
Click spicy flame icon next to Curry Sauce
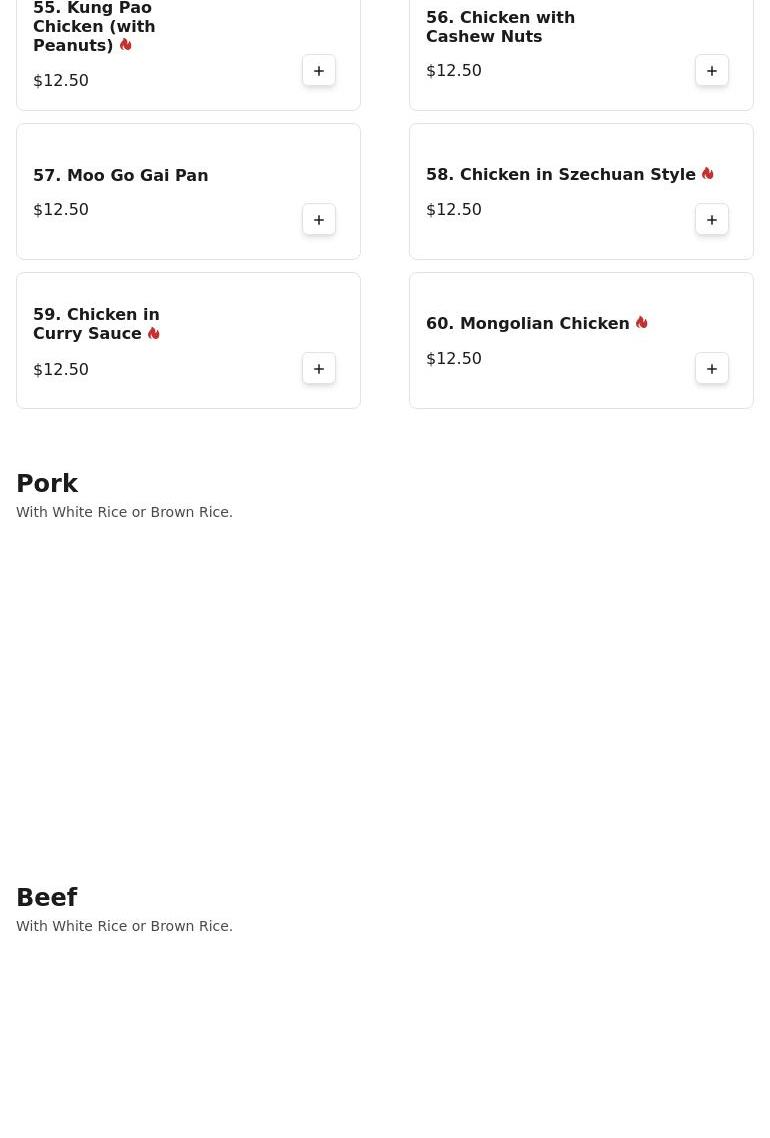click(154, 334)
